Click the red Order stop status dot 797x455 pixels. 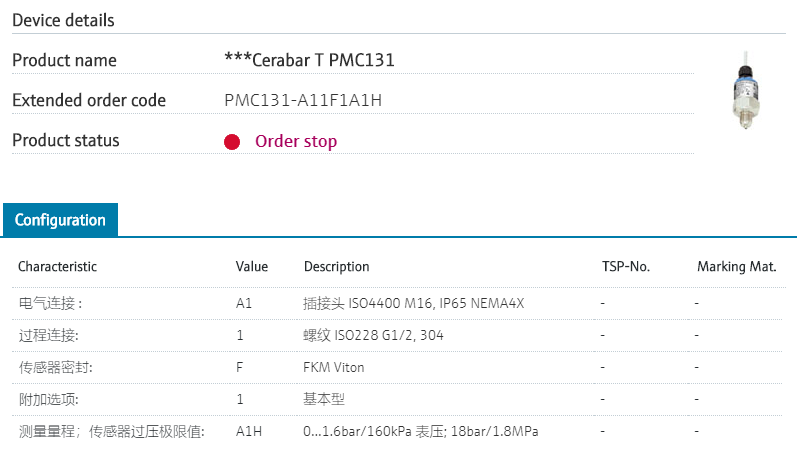click(232, 142)
